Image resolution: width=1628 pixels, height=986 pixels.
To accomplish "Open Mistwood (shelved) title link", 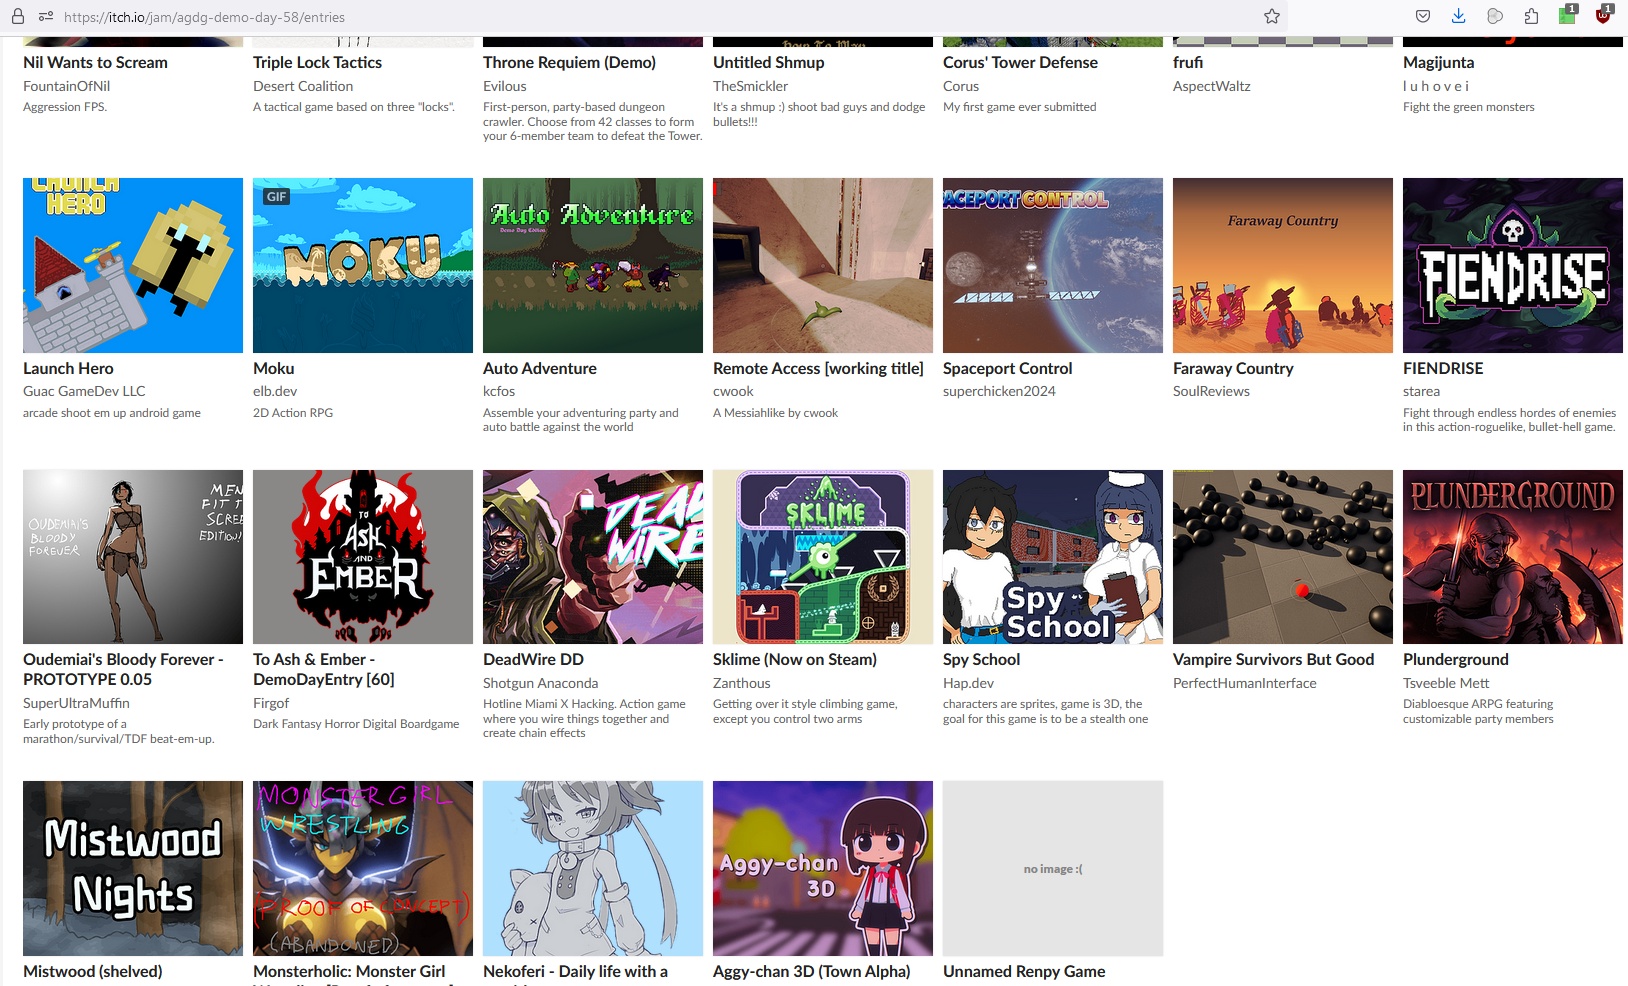I will tap(92, 971).
